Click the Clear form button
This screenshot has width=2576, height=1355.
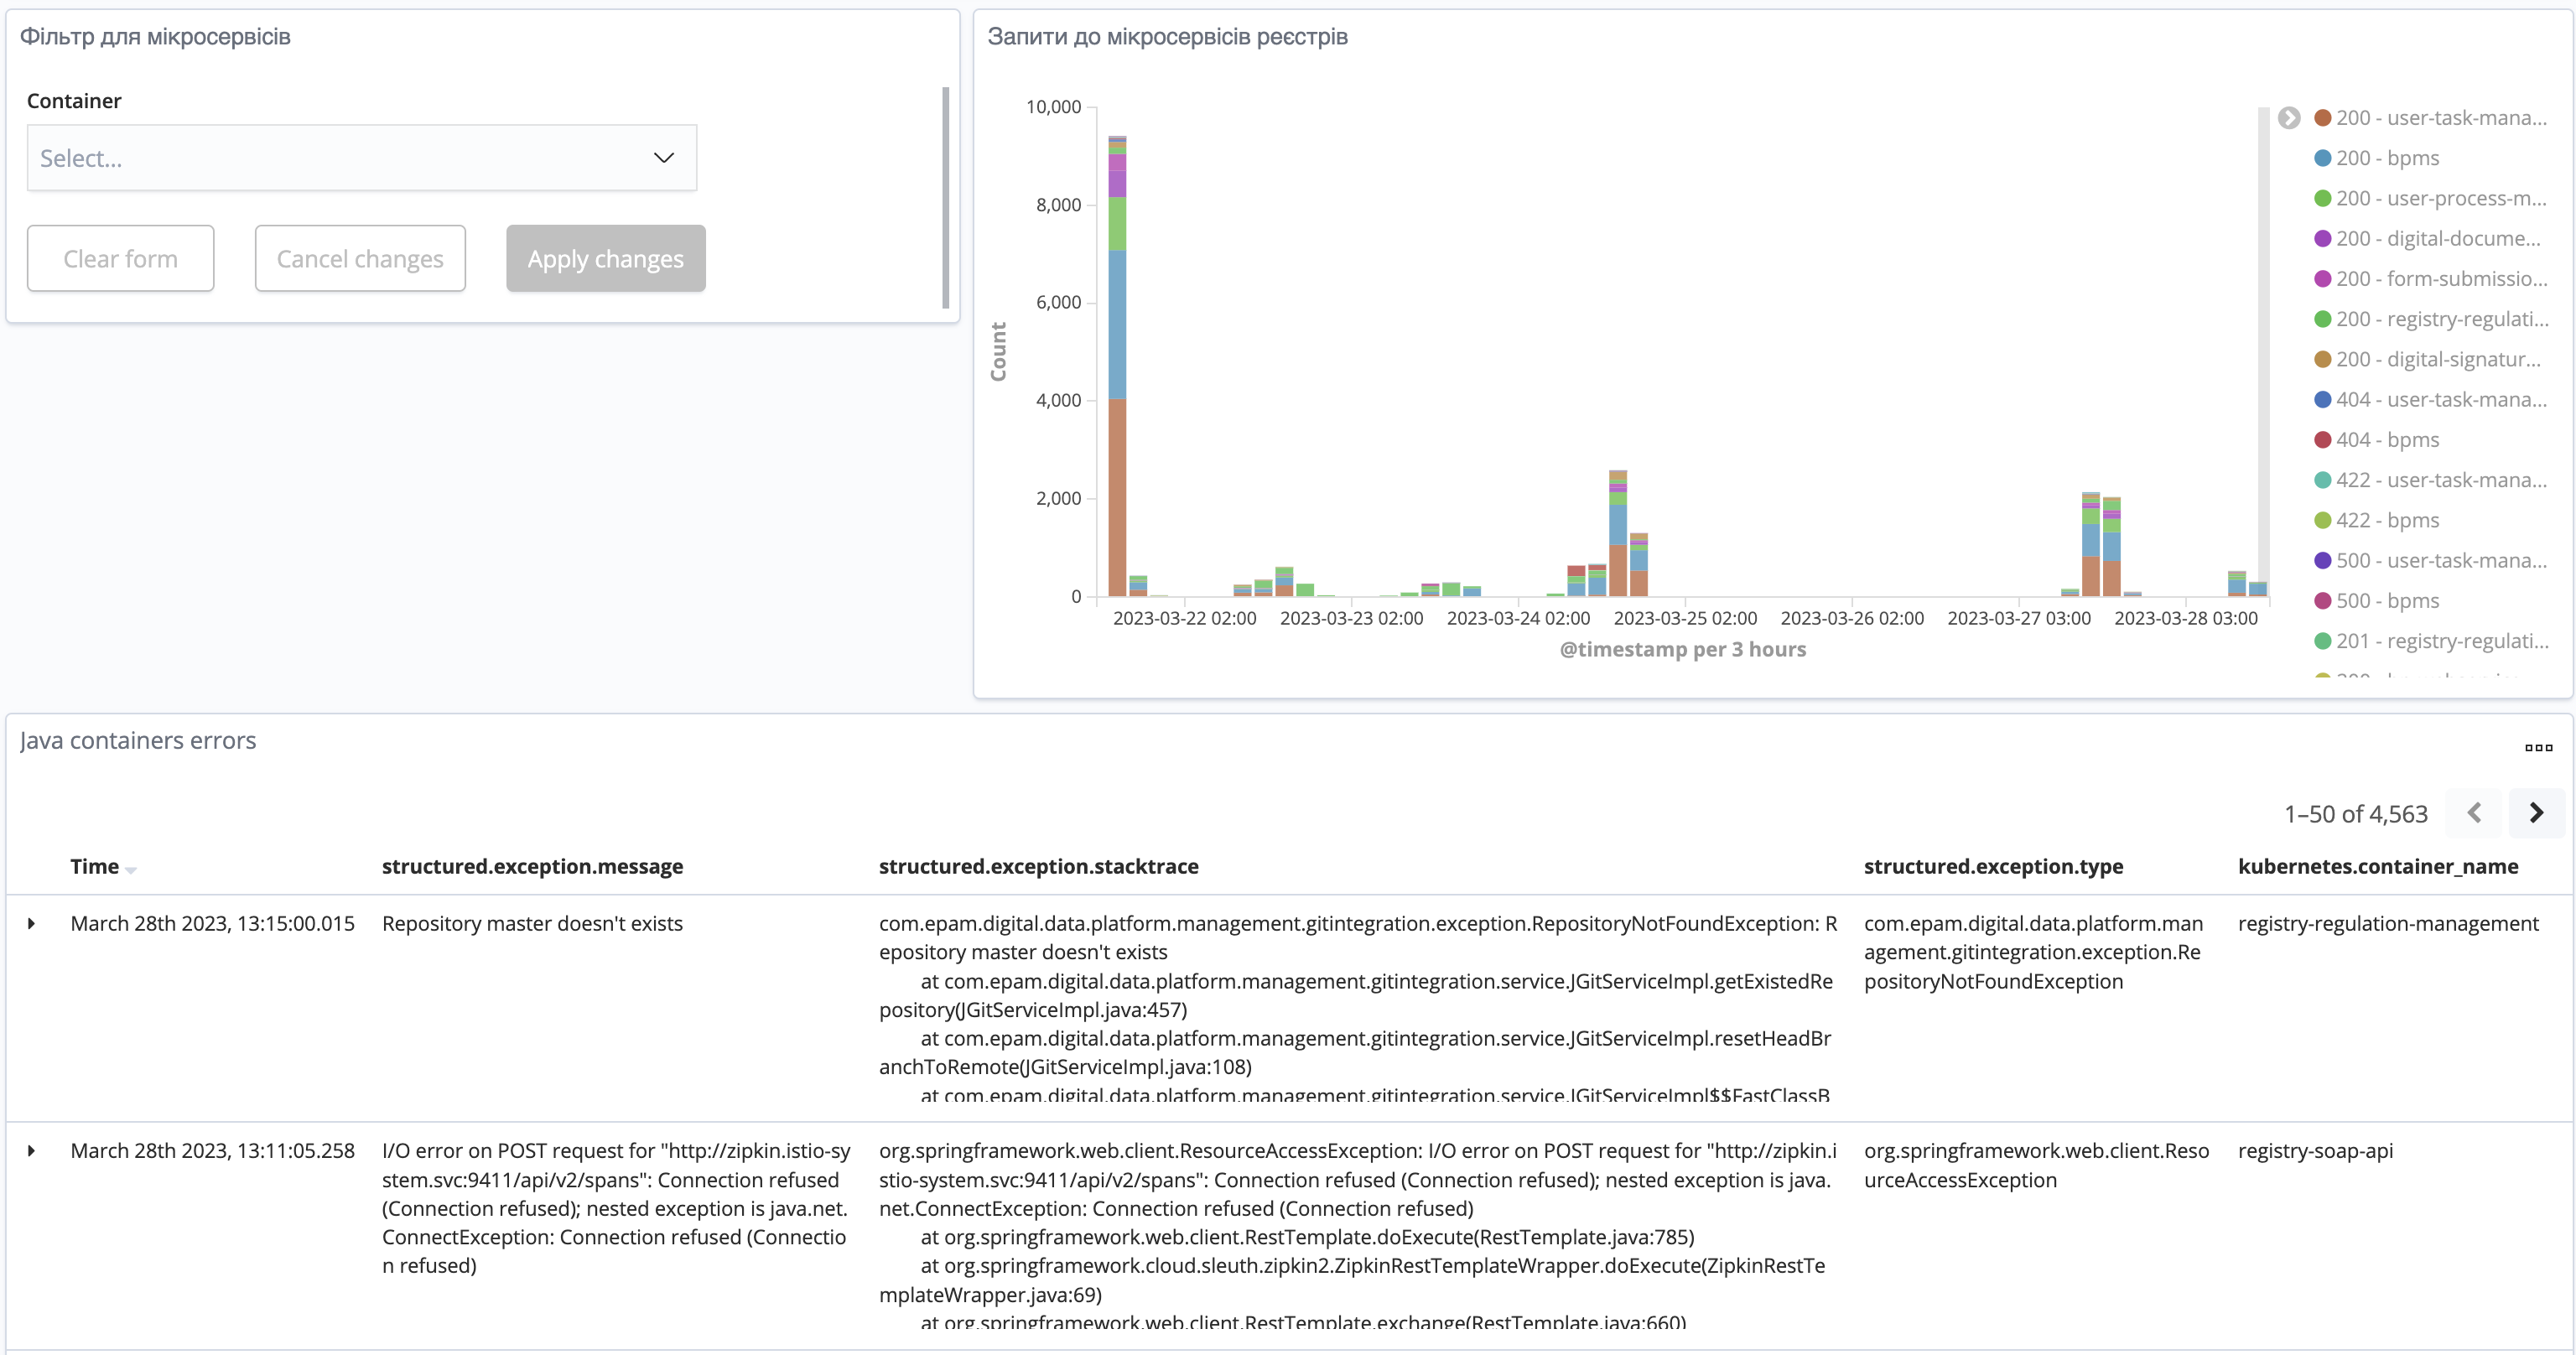[120, 259]
